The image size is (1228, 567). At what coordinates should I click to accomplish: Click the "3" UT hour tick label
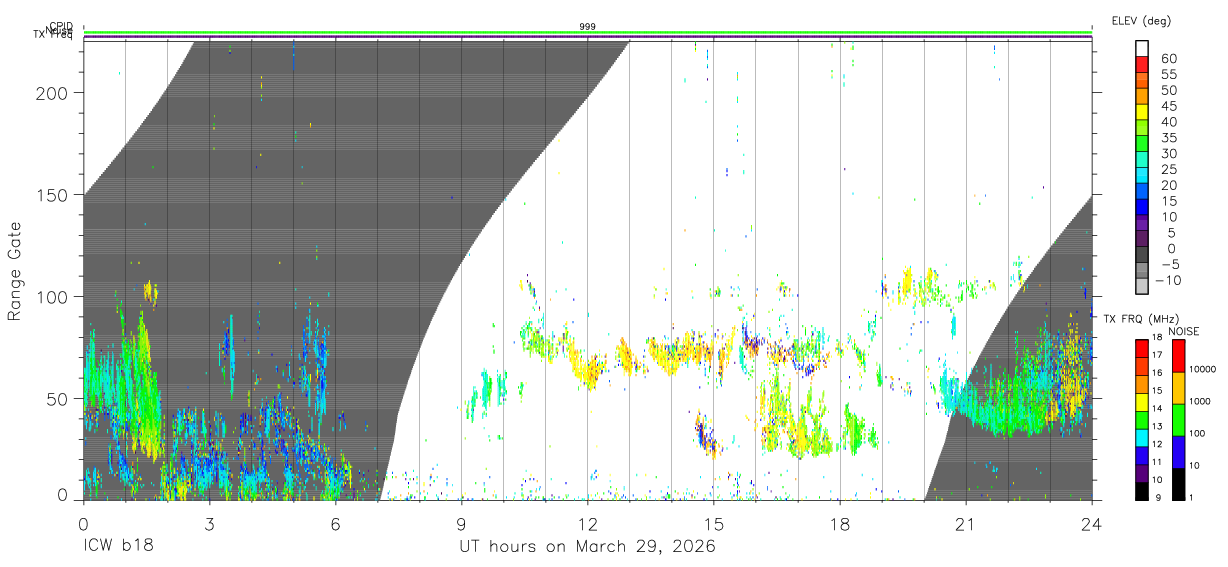pos(209,524)
